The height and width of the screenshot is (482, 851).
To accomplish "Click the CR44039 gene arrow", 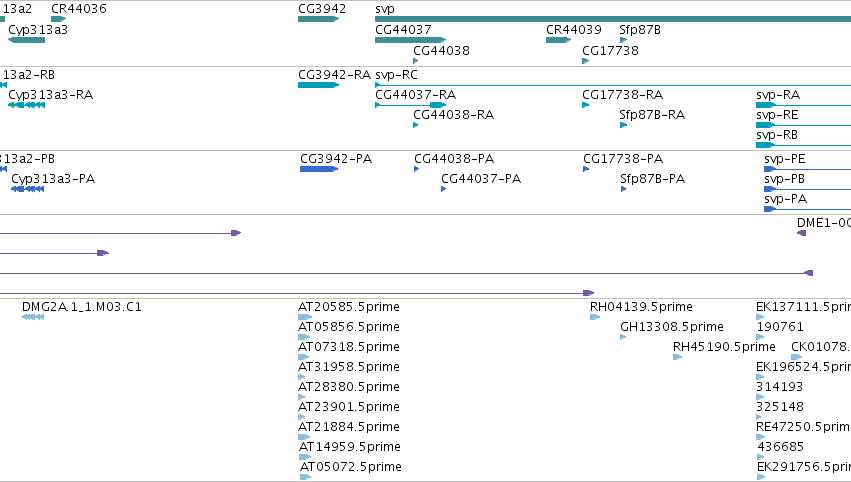I will (558, 40).
